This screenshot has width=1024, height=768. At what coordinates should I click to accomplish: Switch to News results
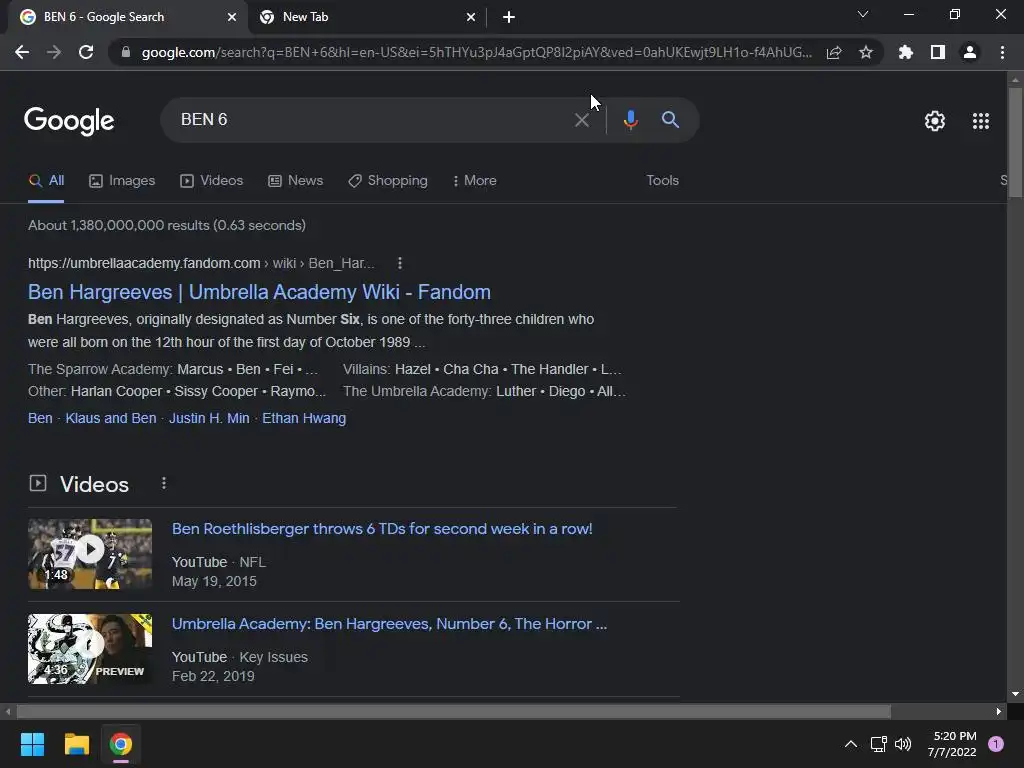pyautogui.click(x=295, y=180)
